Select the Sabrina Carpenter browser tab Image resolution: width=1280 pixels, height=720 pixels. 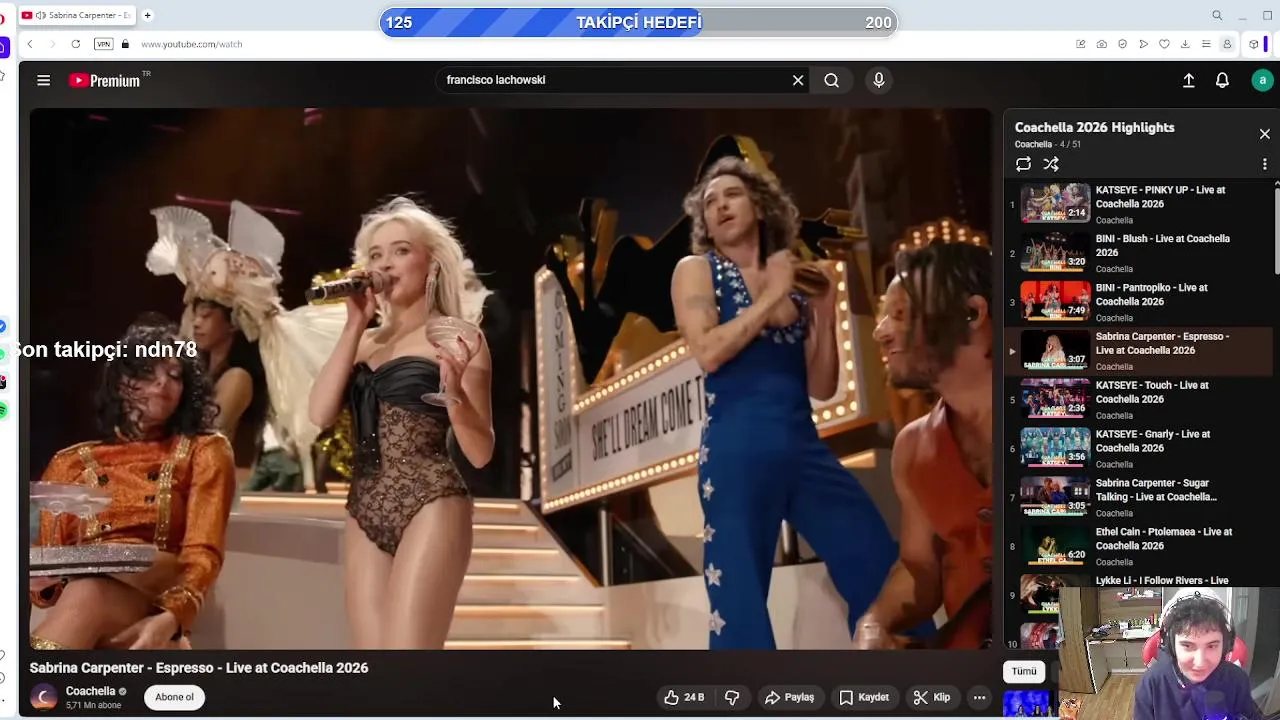pos(78,15)
